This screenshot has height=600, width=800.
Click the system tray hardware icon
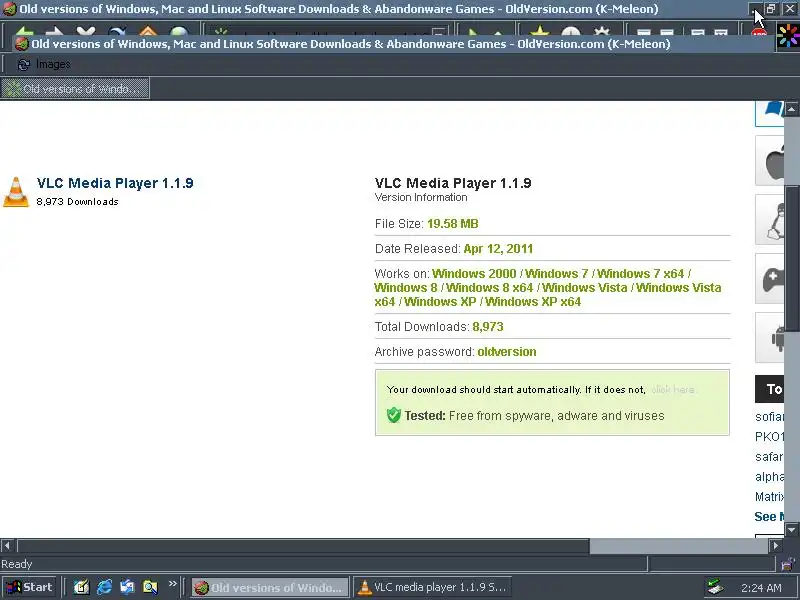(x=715, y=587)
